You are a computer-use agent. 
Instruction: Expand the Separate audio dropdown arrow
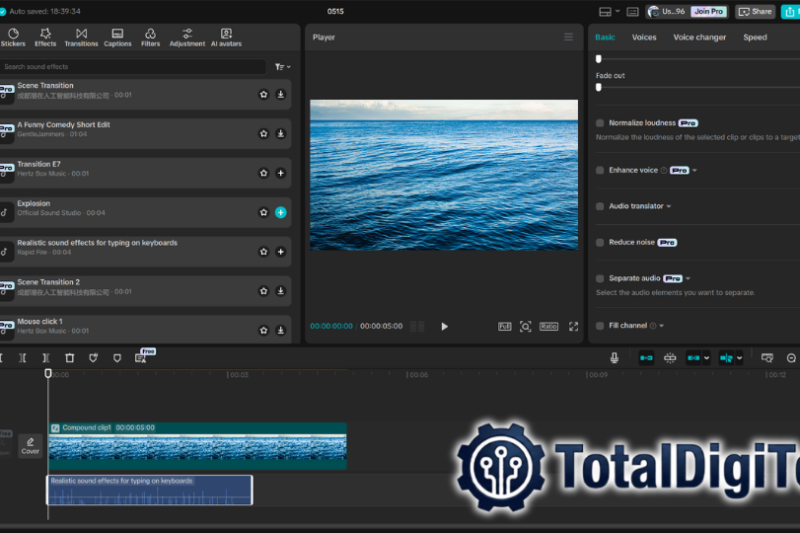[x=688, y=278]
